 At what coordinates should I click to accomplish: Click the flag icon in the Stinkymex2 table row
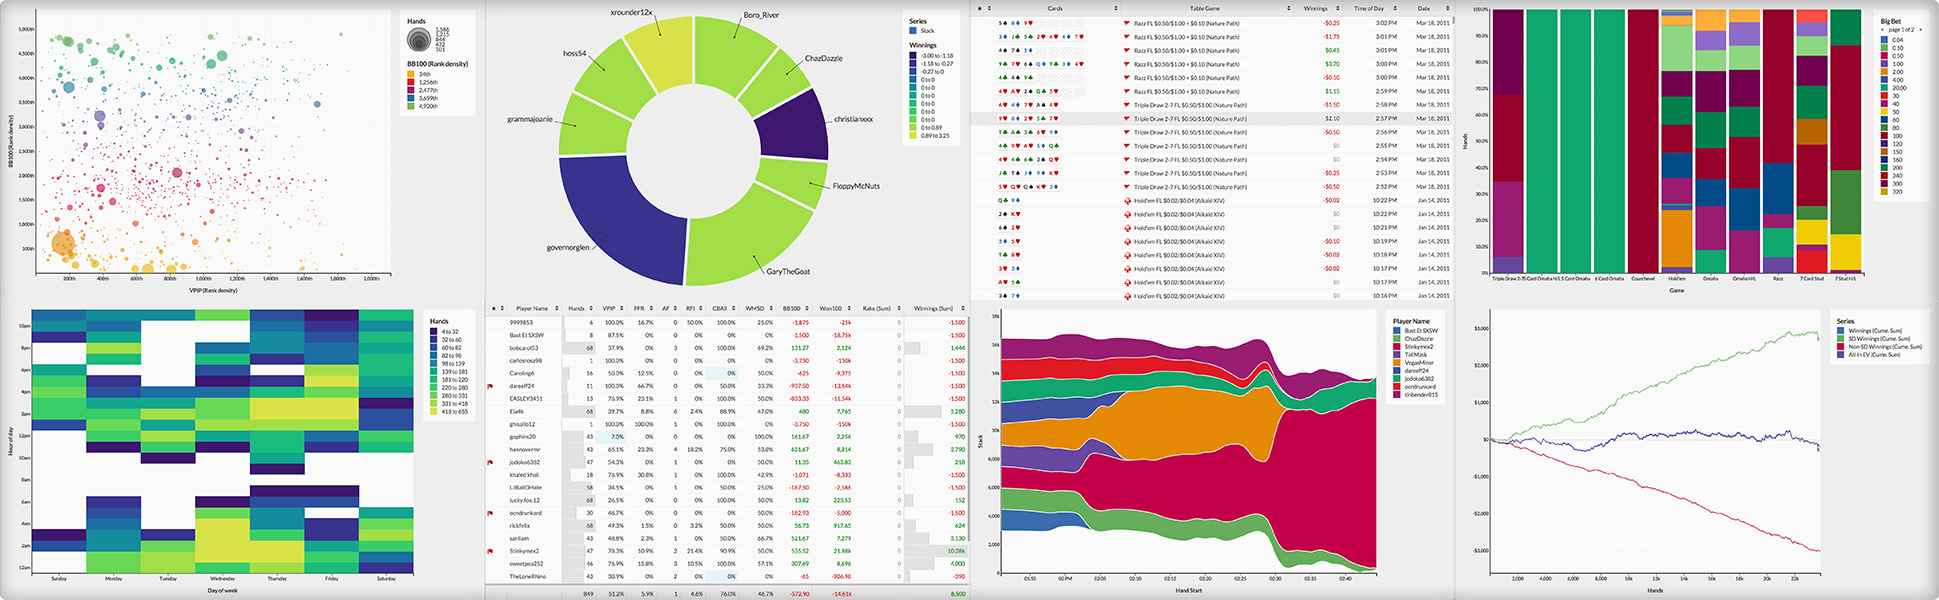pos(491,551)
